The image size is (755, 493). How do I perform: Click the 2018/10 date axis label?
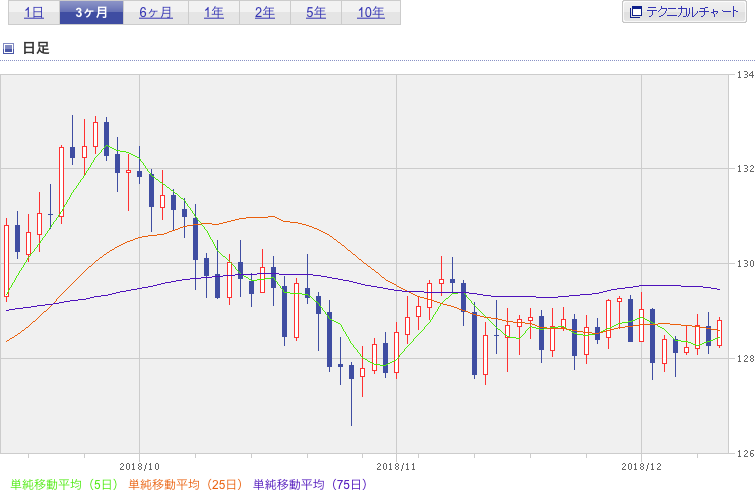(139, 467)
